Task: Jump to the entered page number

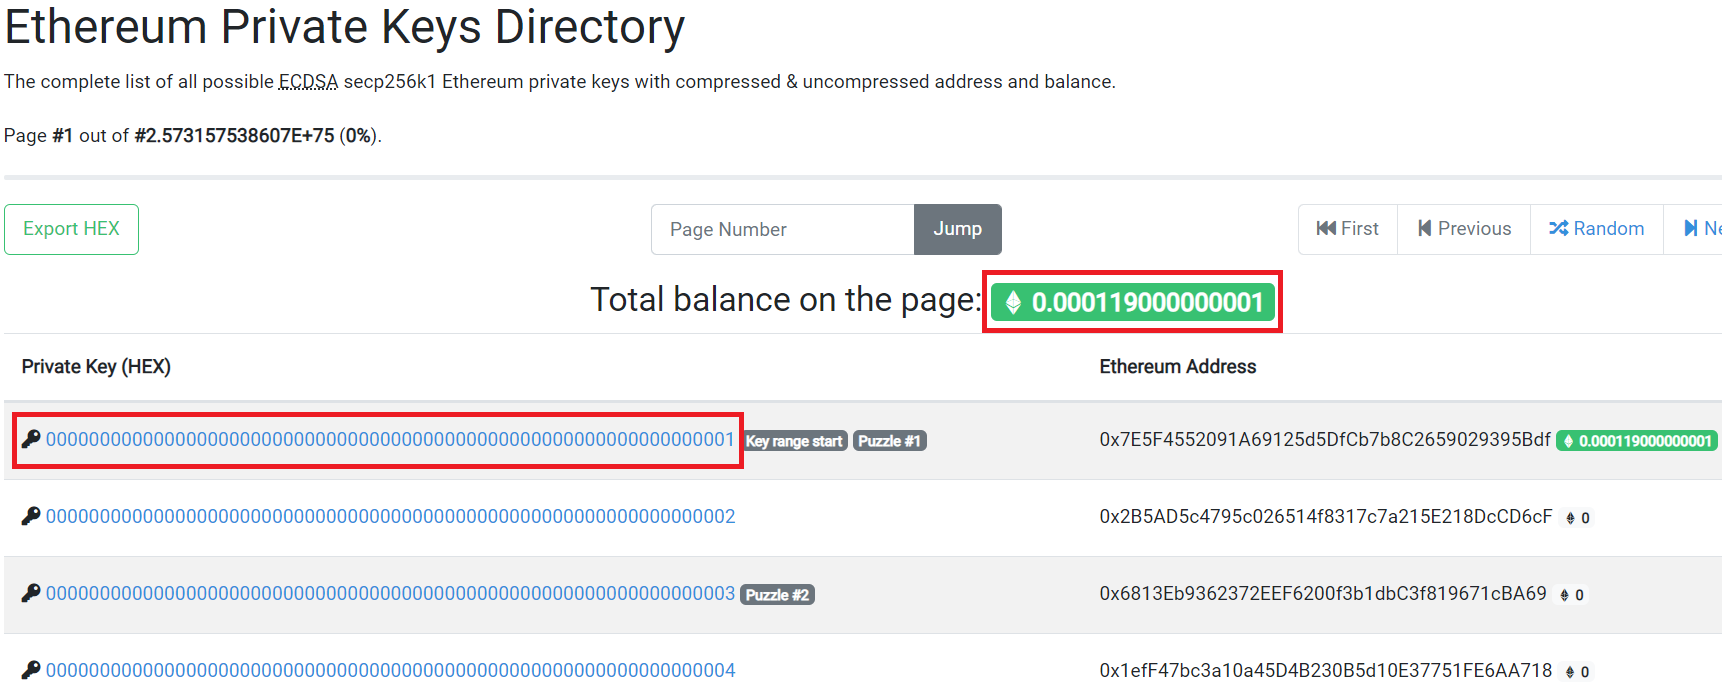Action: [x=957, y=229]
